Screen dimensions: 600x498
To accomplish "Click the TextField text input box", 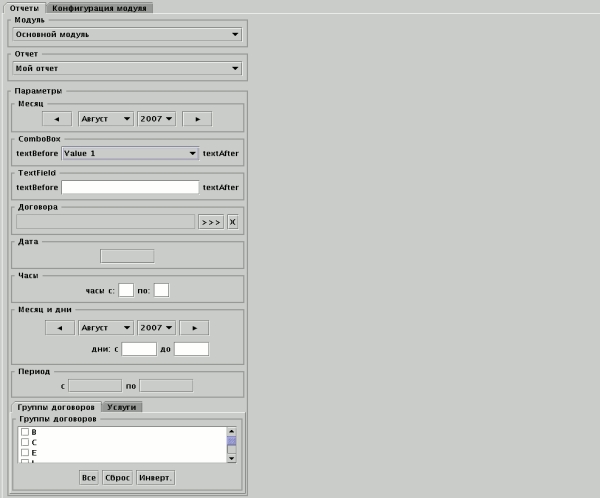I will point(130,187).
